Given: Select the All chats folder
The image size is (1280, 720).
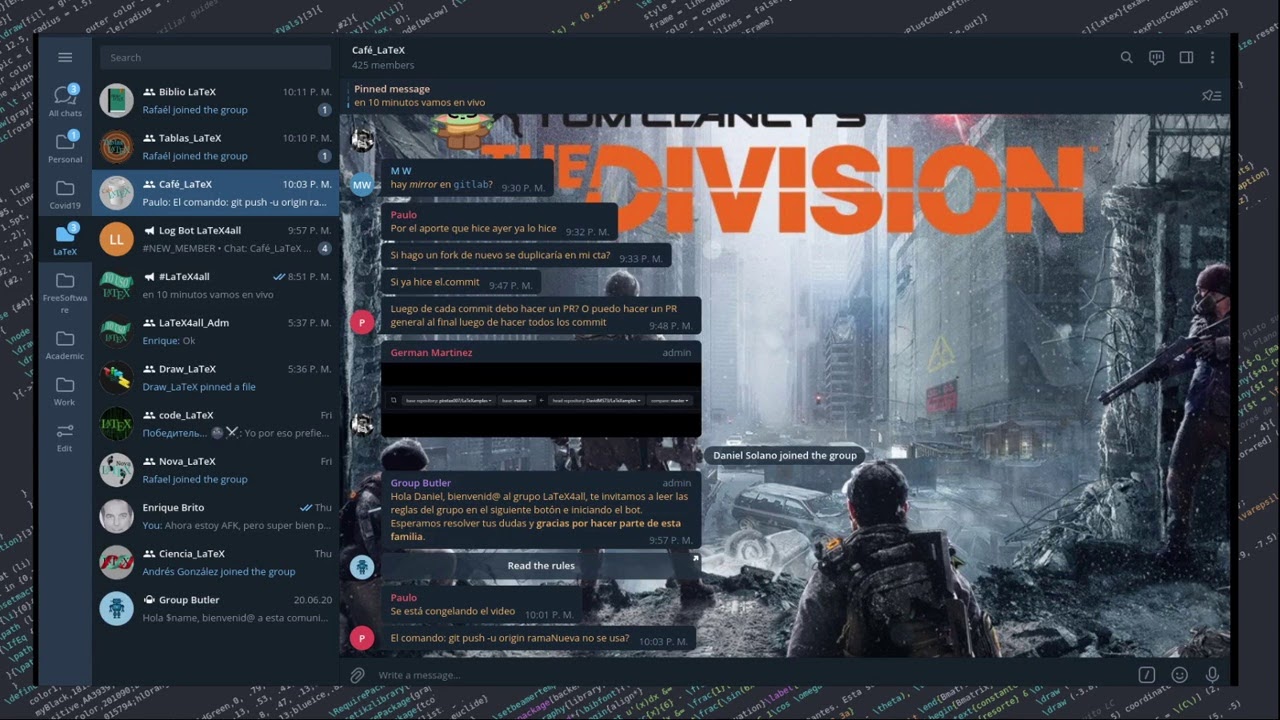Looking at the screenshot, I should [65, 102].
